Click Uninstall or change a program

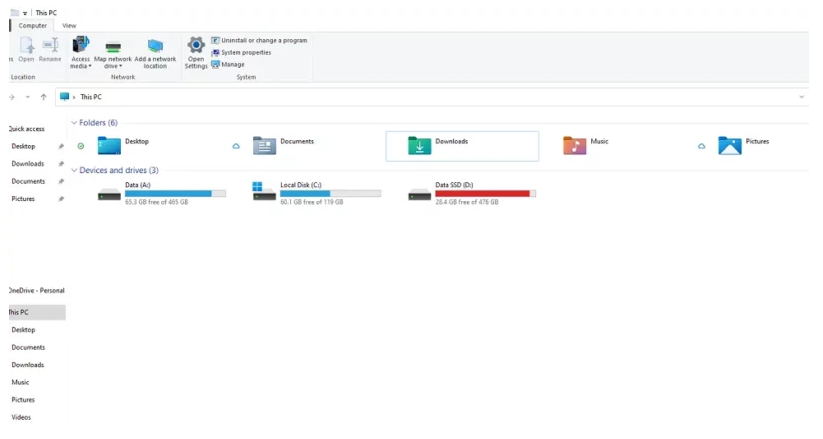(x=264, y=40)
